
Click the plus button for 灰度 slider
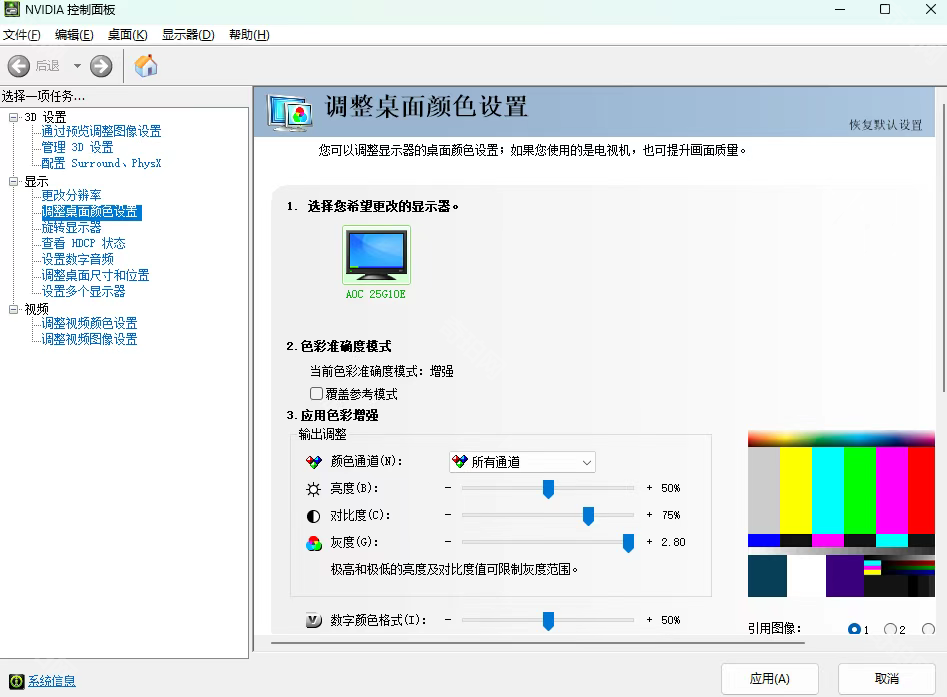[649, 542]
